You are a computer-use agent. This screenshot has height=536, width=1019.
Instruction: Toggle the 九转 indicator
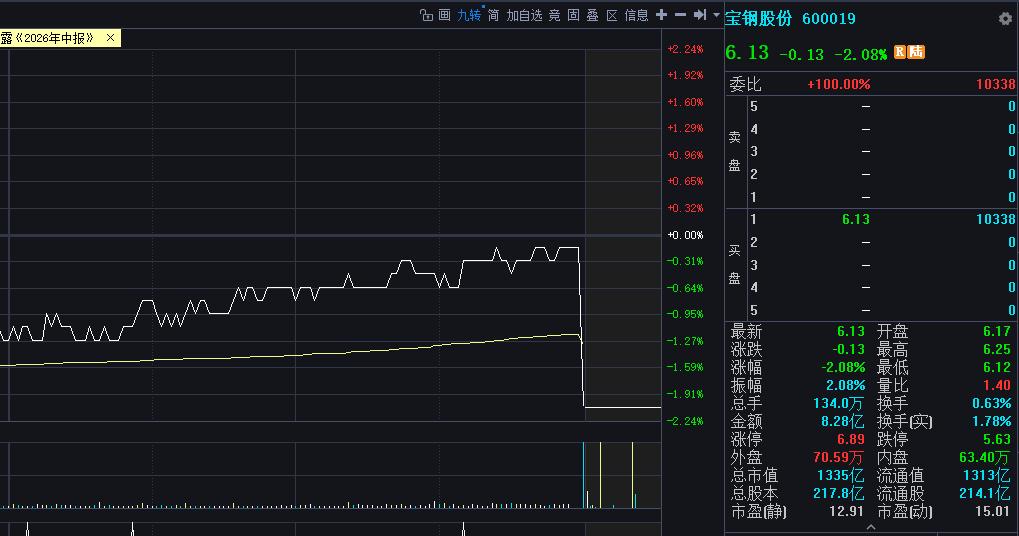click(469, 15)
